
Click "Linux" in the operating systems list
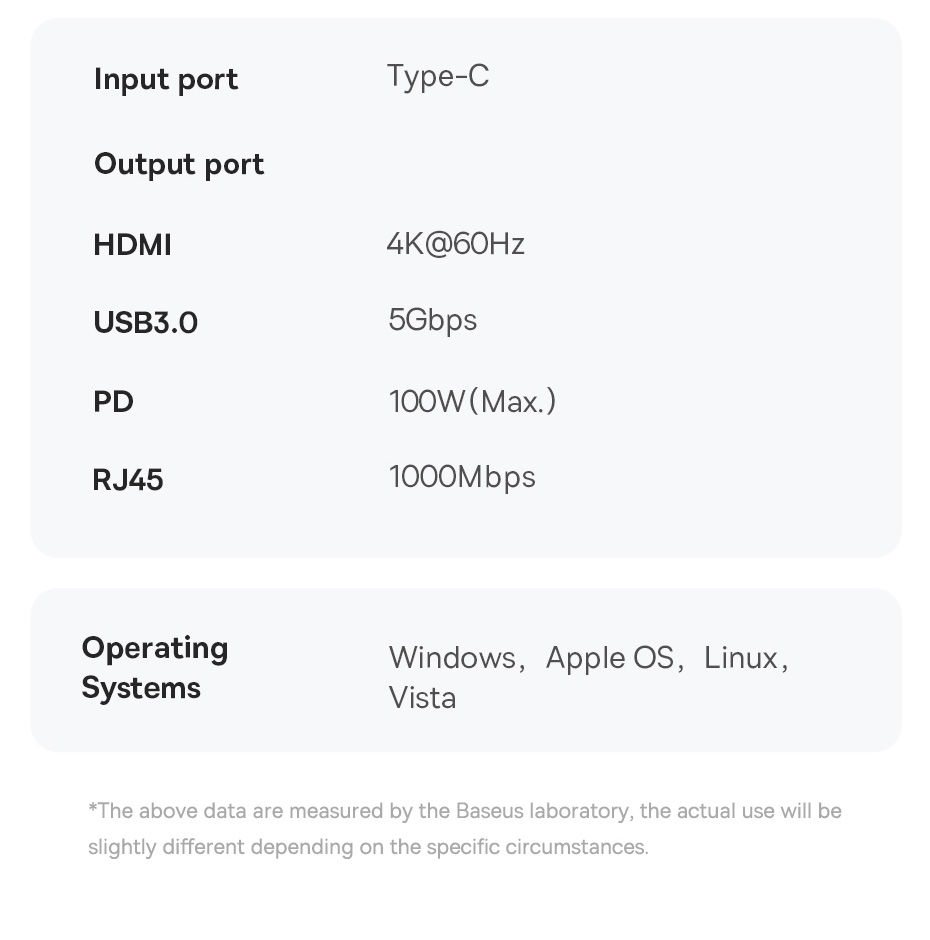[740, 658]
